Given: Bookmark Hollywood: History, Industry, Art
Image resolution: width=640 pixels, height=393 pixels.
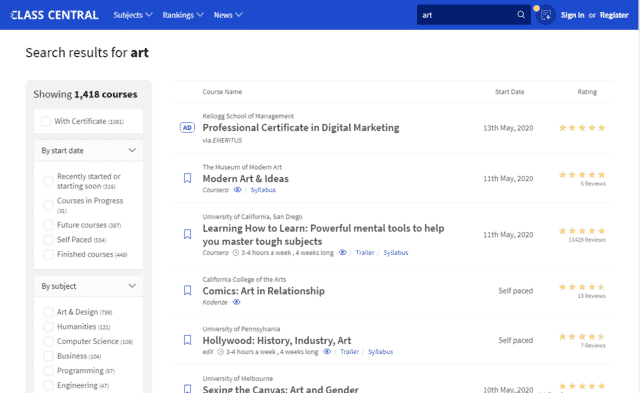Looking at the screenshot, I should (x=187, y=340).
